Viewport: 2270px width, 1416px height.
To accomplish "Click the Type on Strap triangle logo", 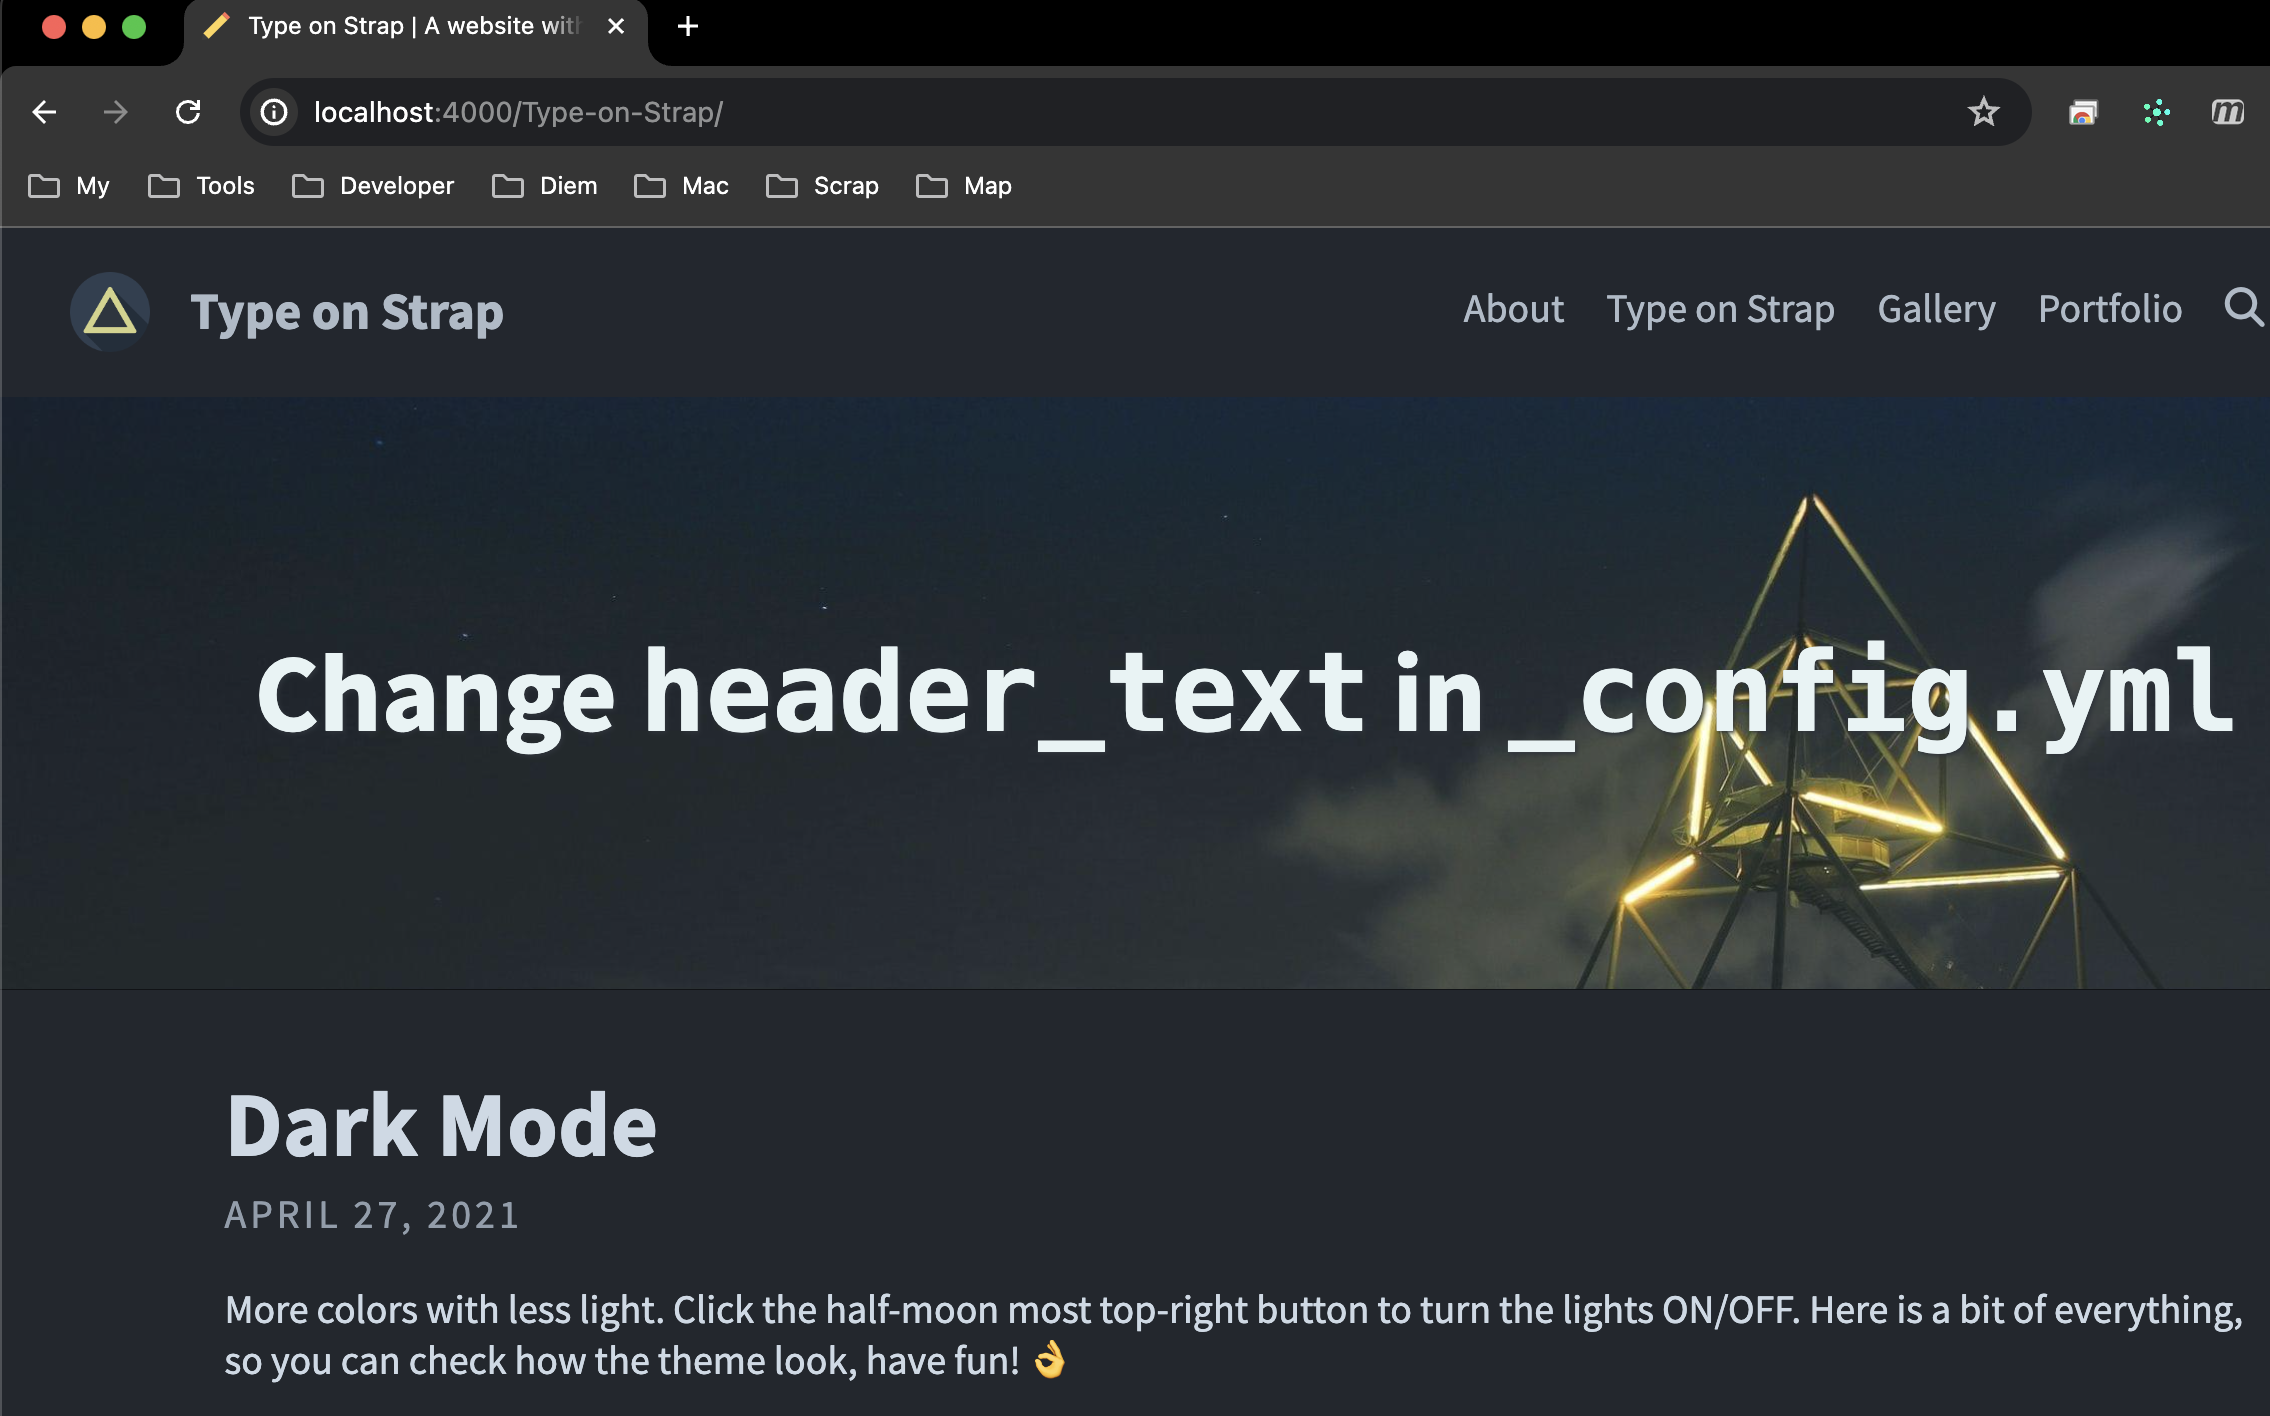I will (x=110, y=311).
